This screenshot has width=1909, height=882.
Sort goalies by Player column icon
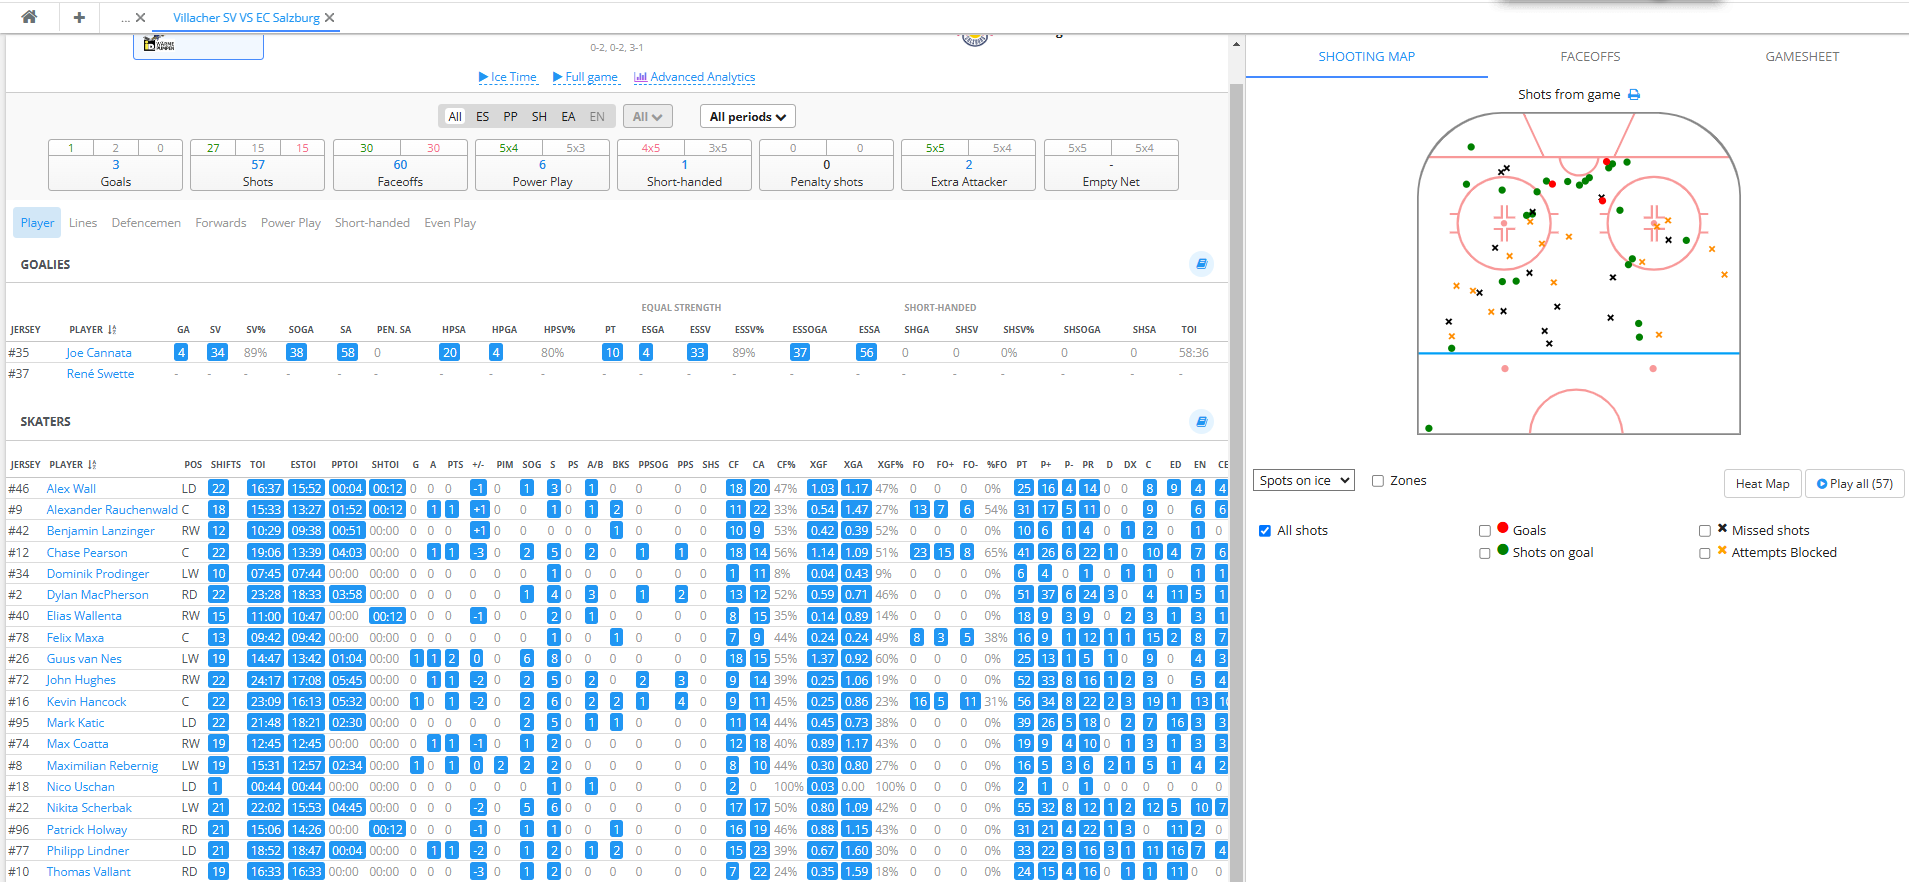tap(112, 330)
